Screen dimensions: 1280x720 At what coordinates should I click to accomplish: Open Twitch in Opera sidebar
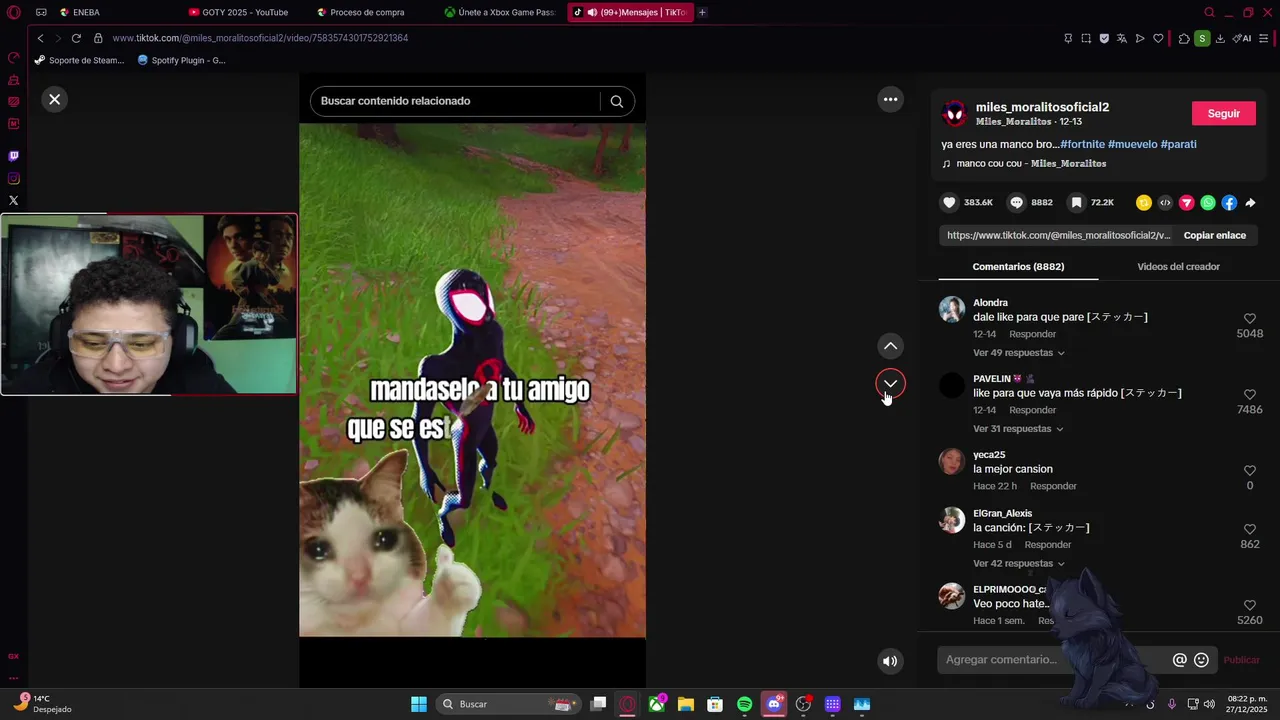tap(13, 156)
